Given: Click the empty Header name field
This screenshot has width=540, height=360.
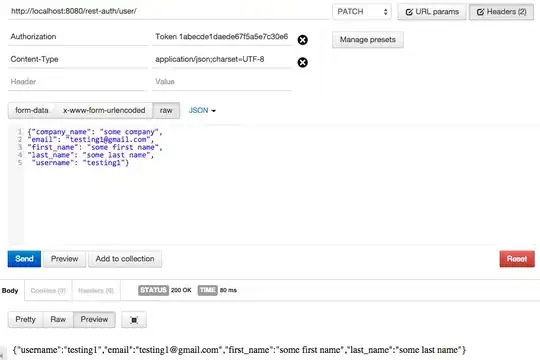Looking at the screenshot, I should pyautogui.click(x=77, y=82).
